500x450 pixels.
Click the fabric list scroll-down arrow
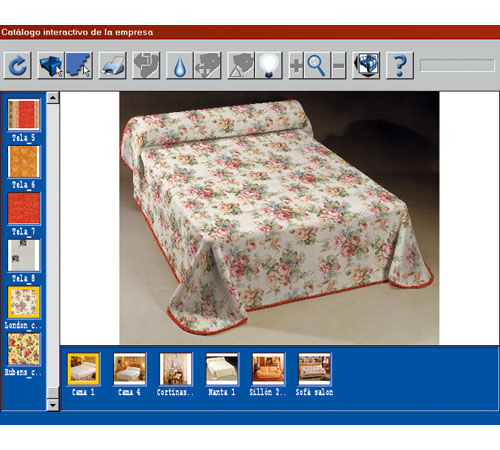pyautogui.click(x=53, y=405)
